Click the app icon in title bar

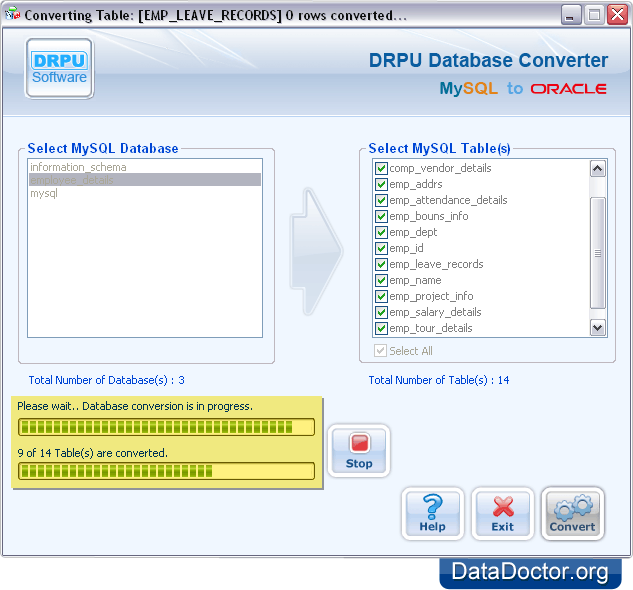click(13, 15)
